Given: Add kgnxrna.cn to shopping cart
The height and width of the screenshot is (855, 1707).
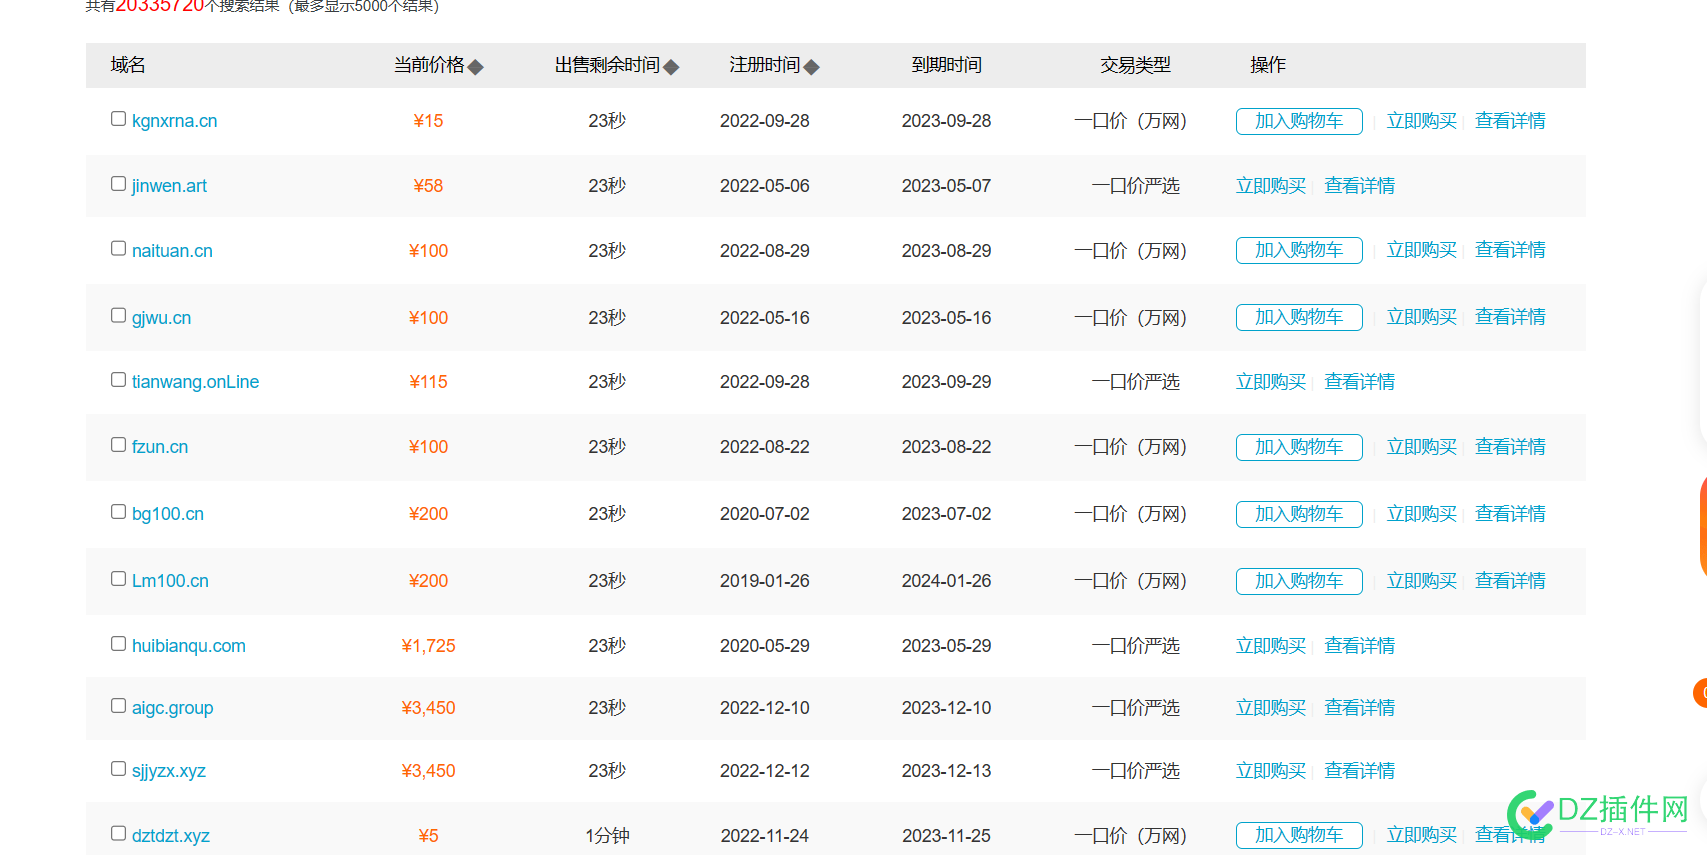Looking at the screenshot, I should pos(1299,121).
